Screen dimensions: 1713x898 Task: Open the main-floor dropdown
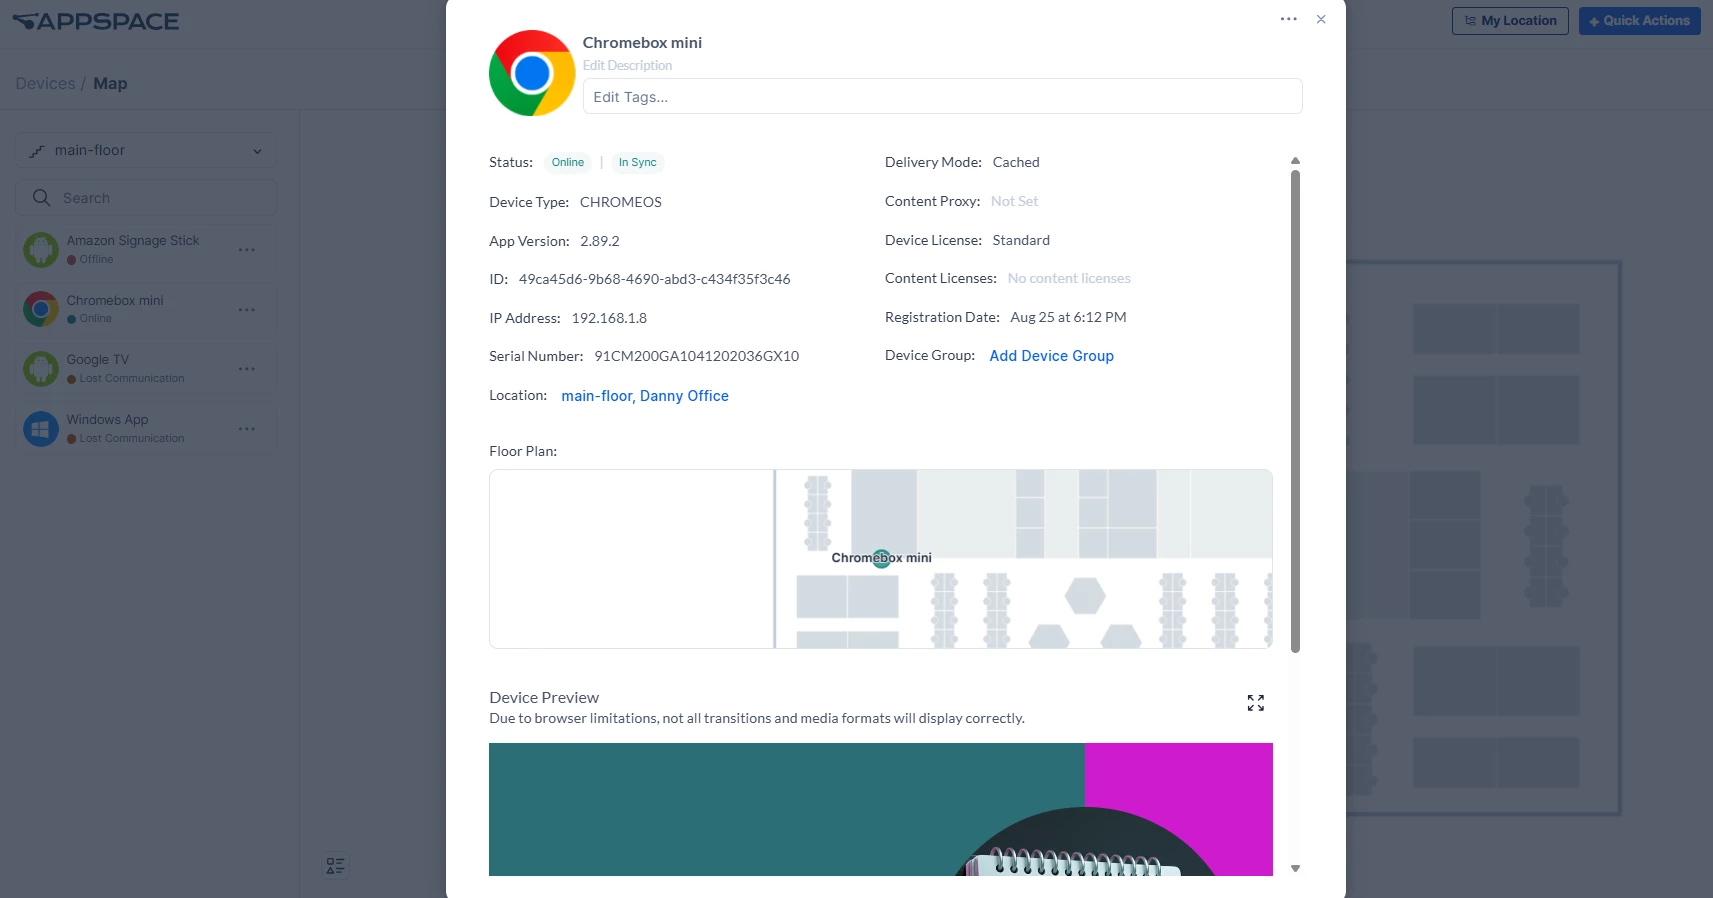(146, 151)
